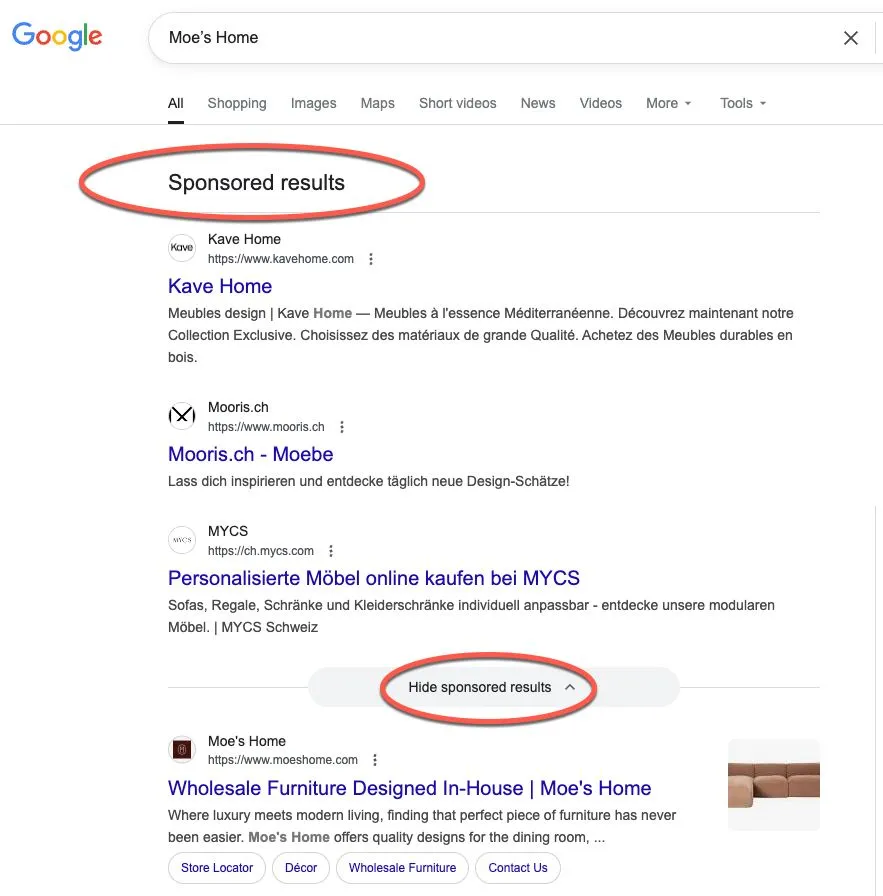Click into the Moe's Home search field
Image resolution: width=883 pixels, height=896 pixels.
480,38
